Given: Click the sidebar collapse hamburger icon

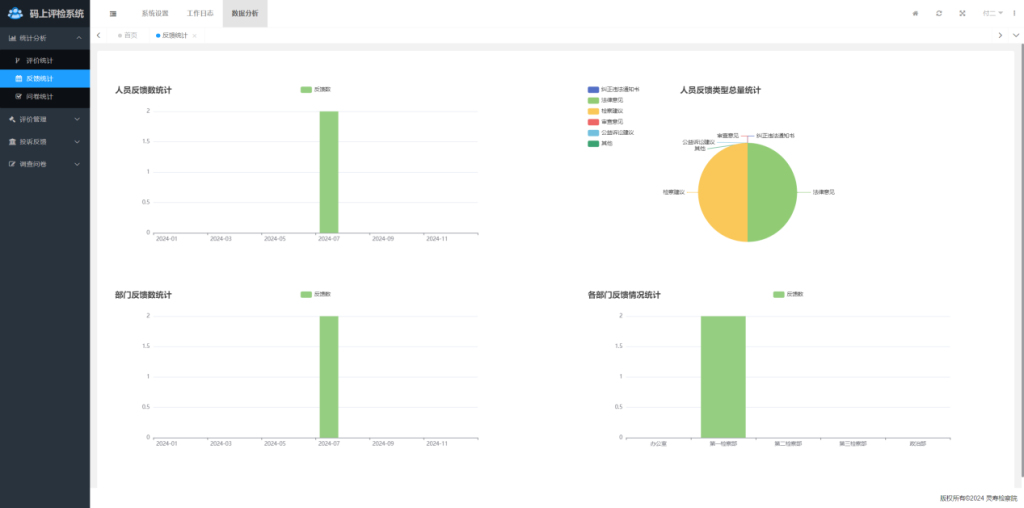Looking at the screenshot, I should [x=113, y=13].
